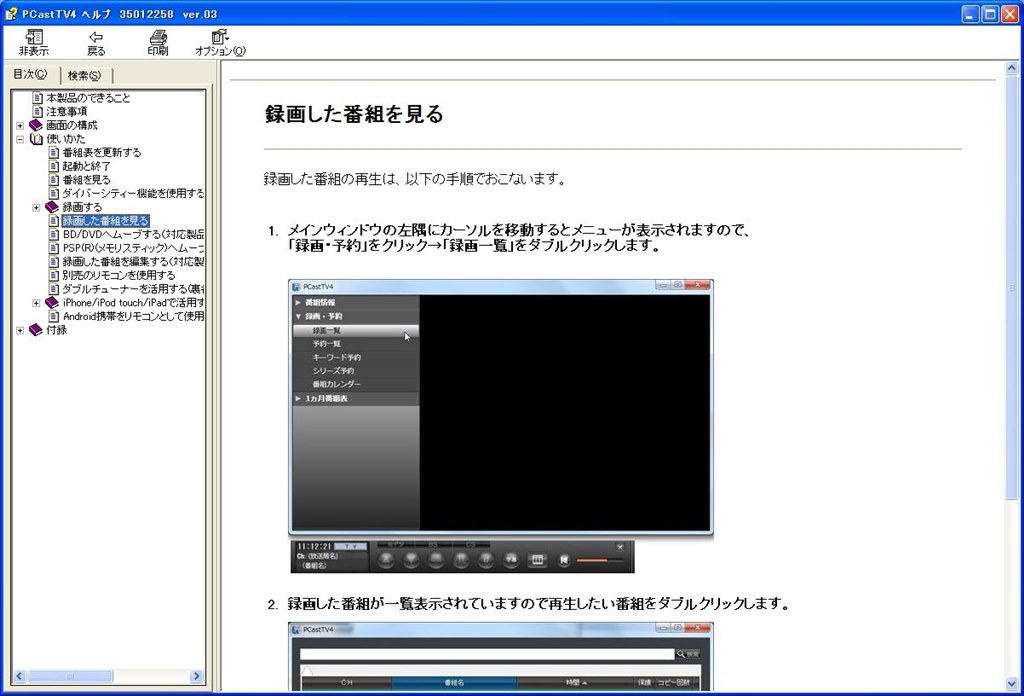Click page icon beside 番組を見る

coord(54,180)
